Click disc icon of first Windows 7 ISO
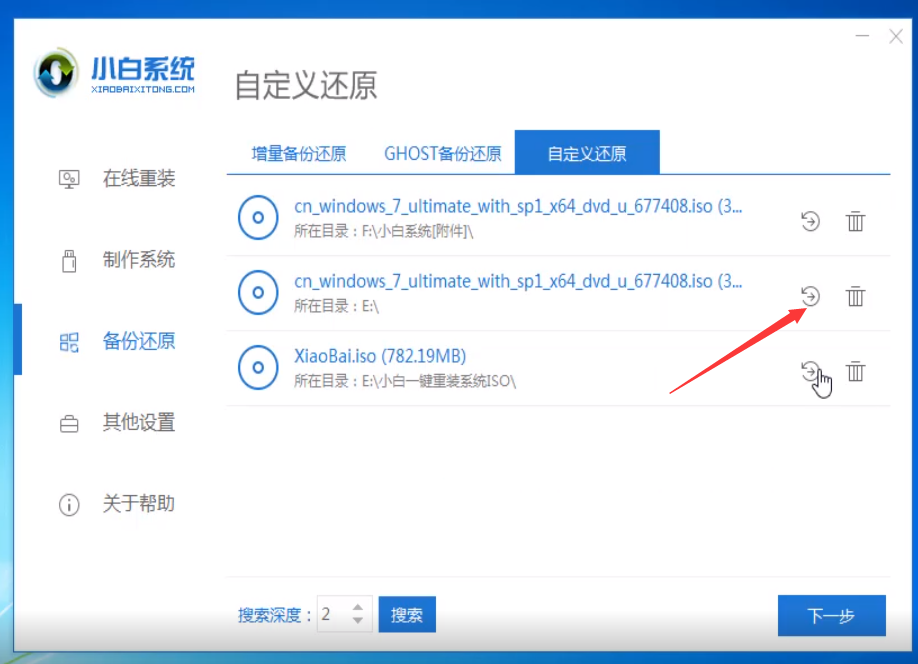This screenshot has width=918, height=664. (258, 217)
